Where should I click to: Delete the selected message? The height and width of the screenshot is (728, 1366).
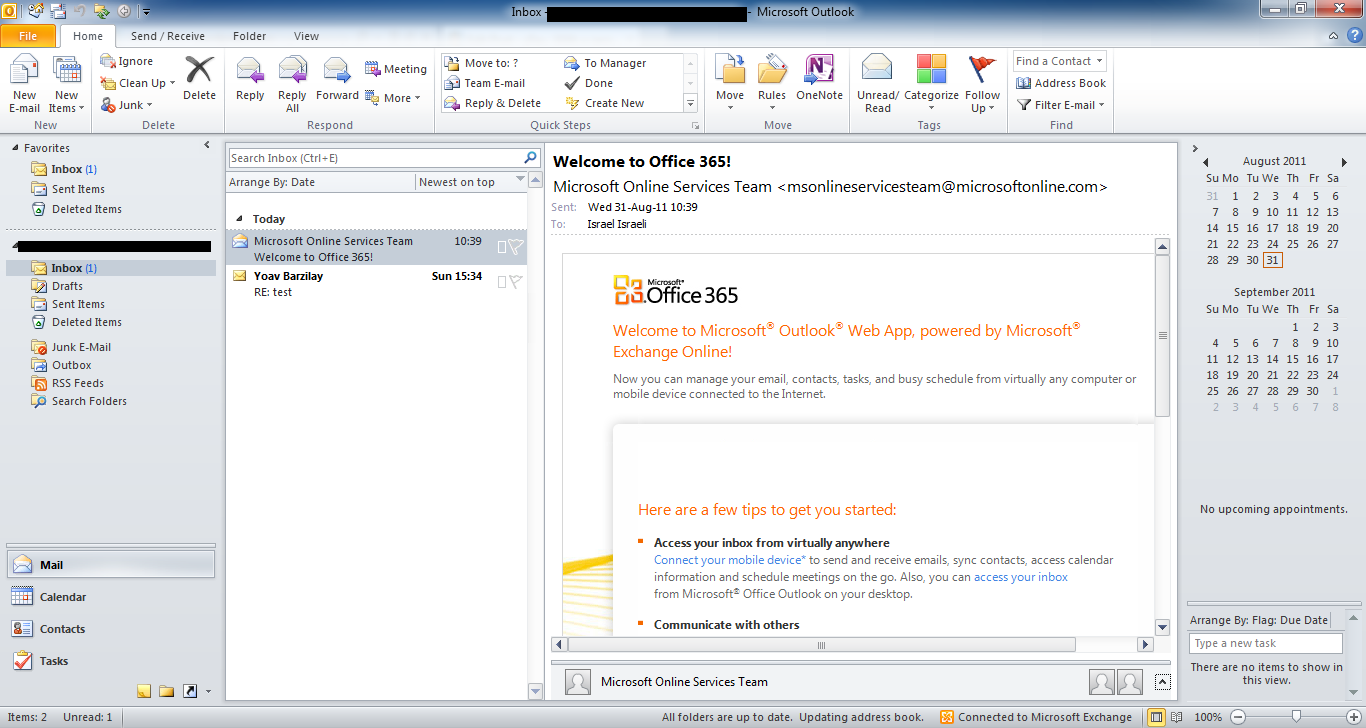point(199,78)
